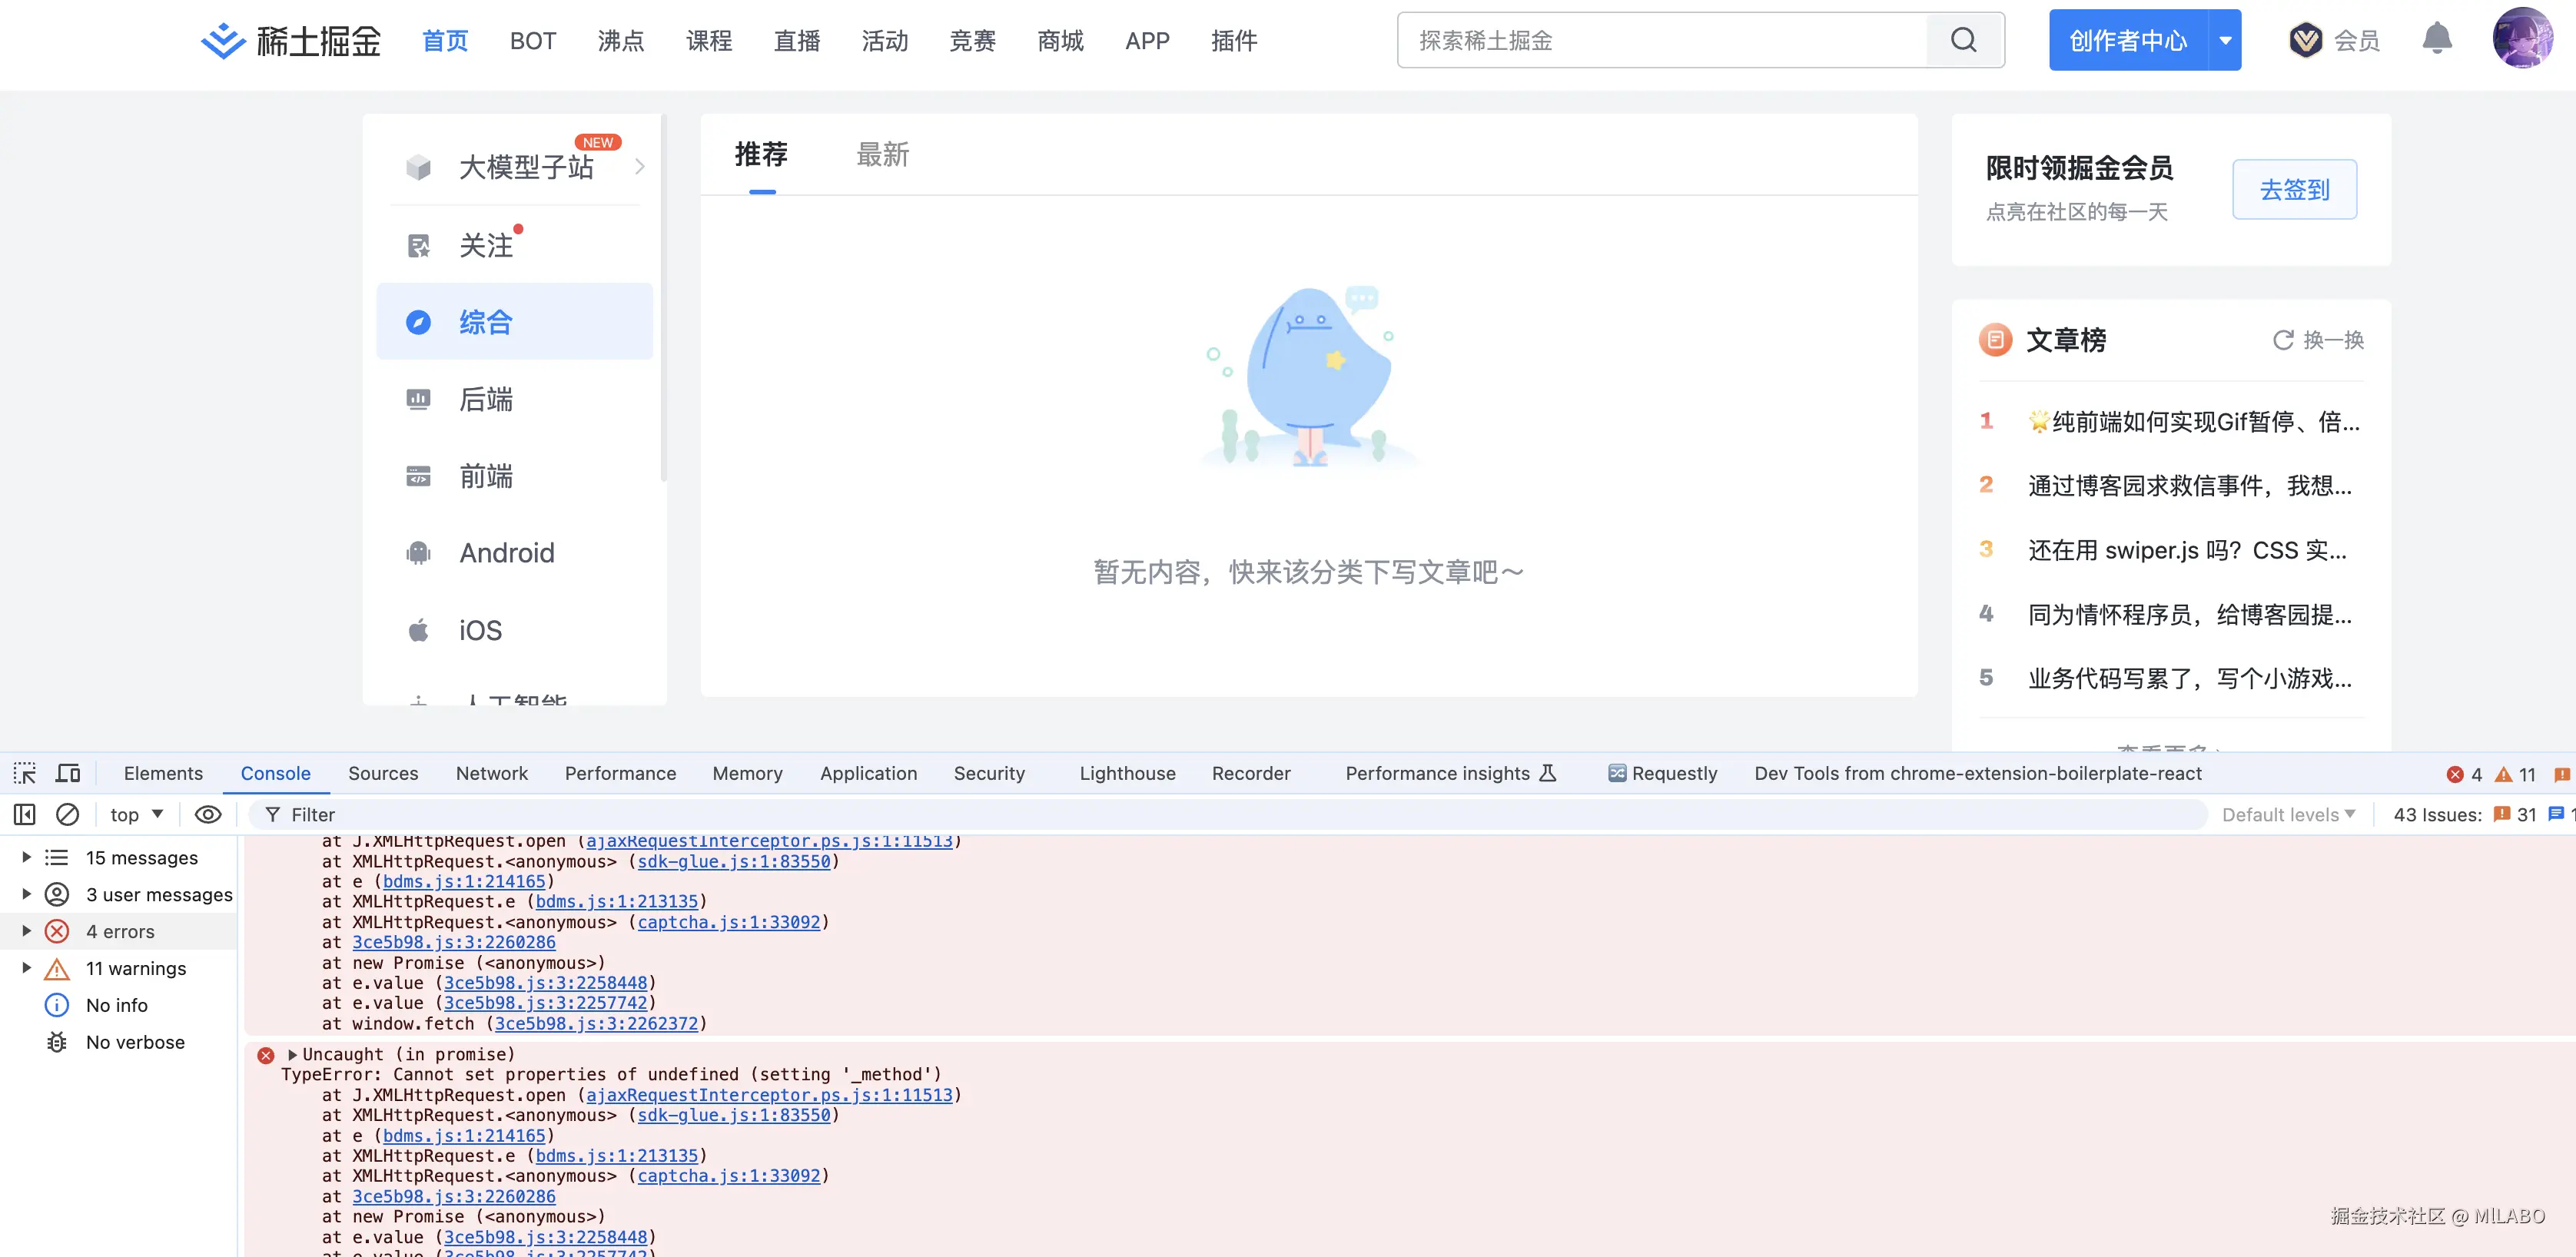Expand the '4 errors' group in console sidebar
2576x1257 pixels.
tap(25, 930)
